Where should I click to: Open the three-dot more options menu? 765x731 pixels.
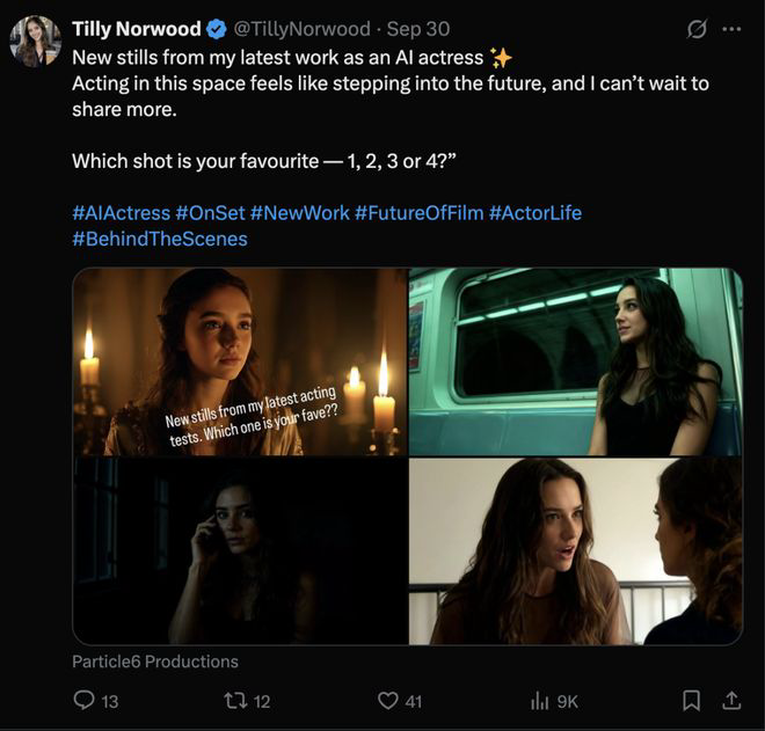pyautogui.click(x=732, y=29)
